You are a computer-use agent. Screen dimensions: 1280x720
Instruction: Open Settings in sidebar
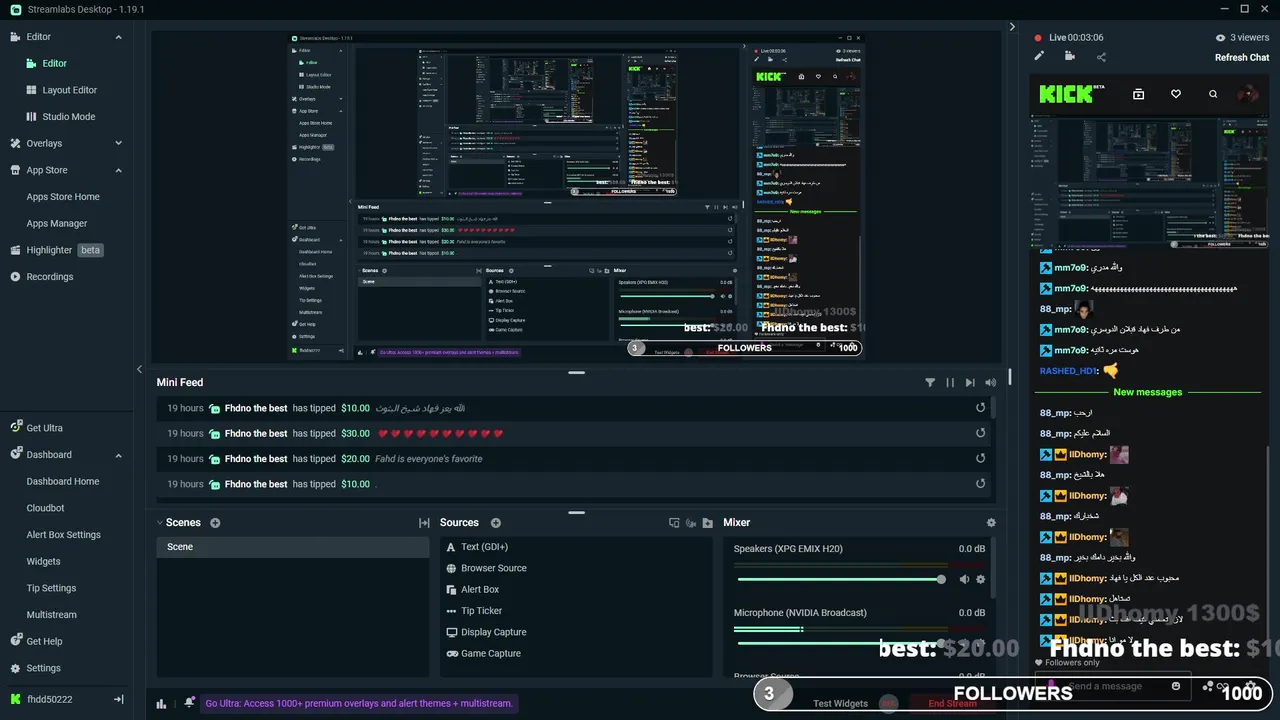point(43,668)
